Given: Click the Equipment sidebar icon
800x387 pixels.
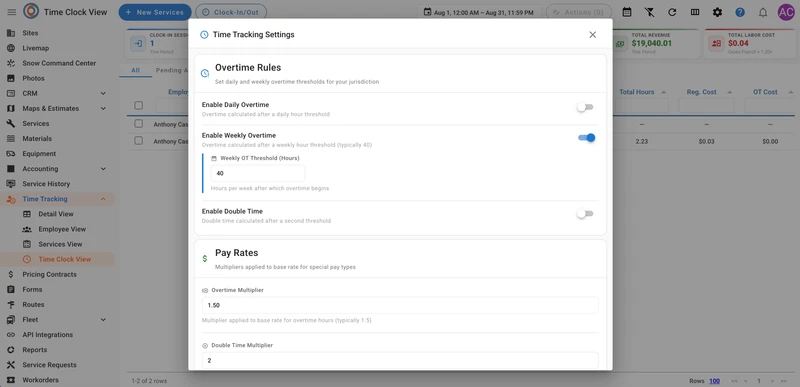Looking at the screenshot, I should point(11,153).
